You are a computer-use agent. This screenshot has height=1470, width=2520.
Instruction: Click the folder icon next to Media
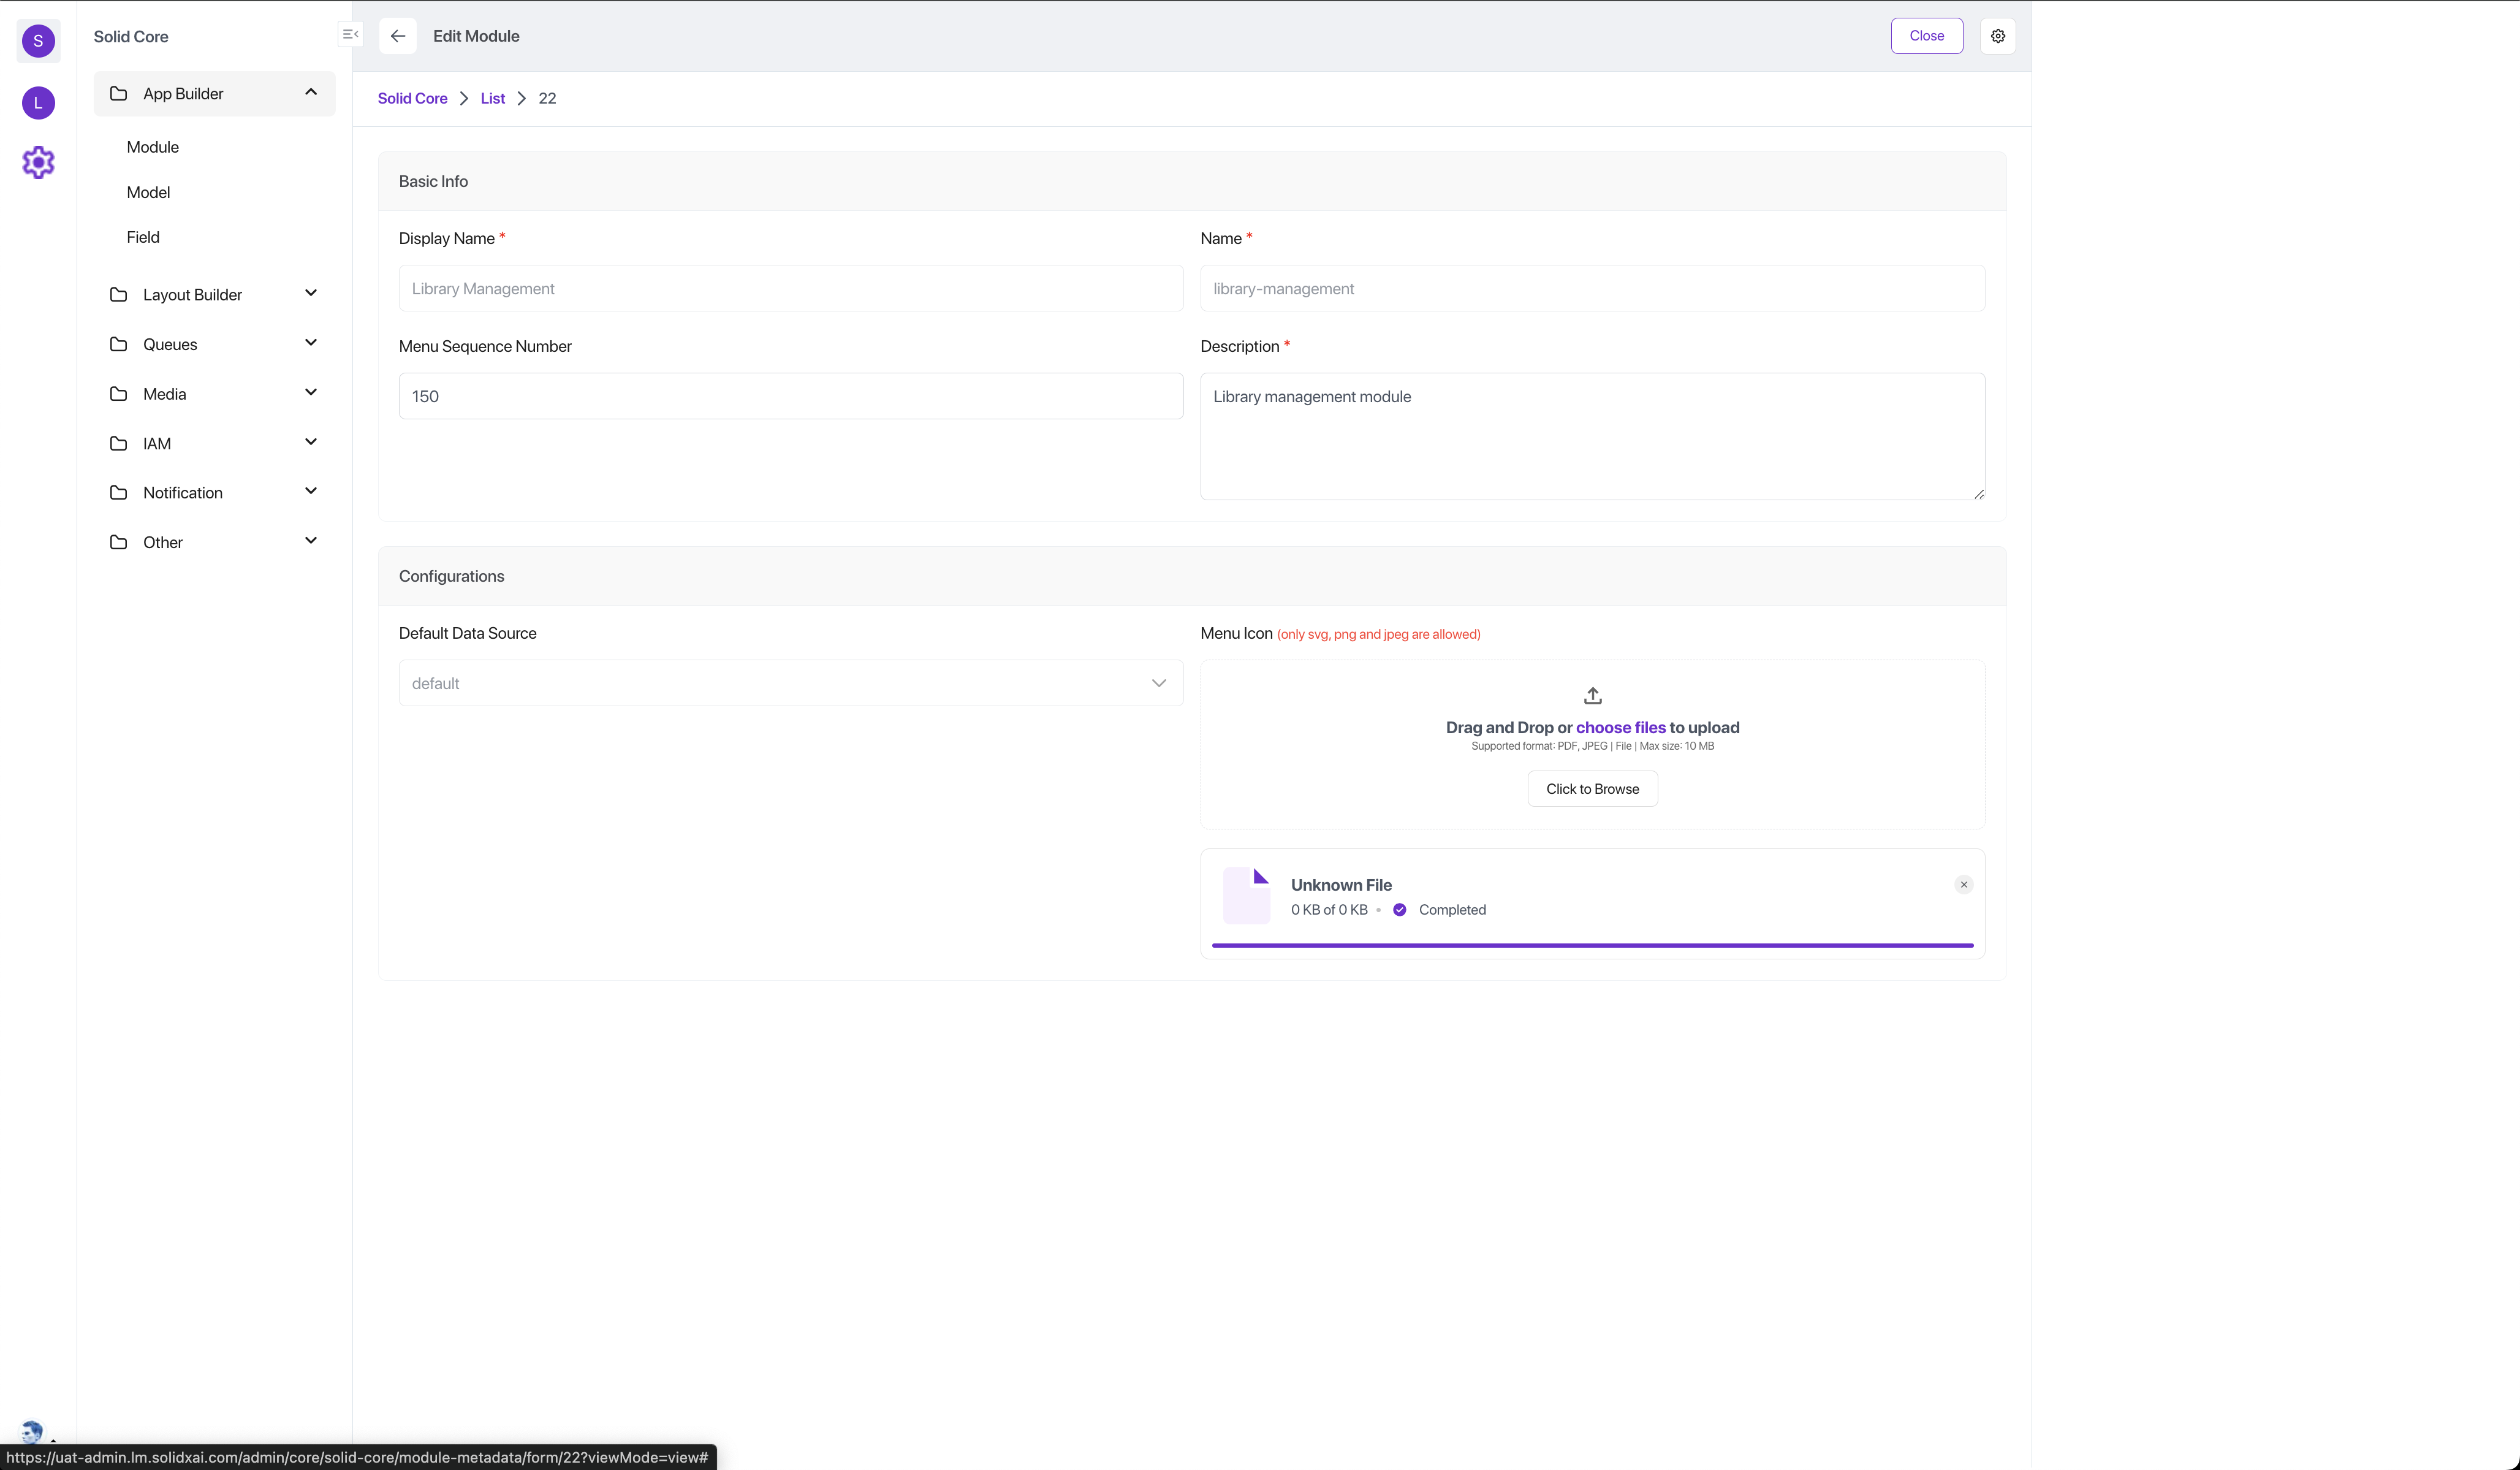[x=119, y=393]
